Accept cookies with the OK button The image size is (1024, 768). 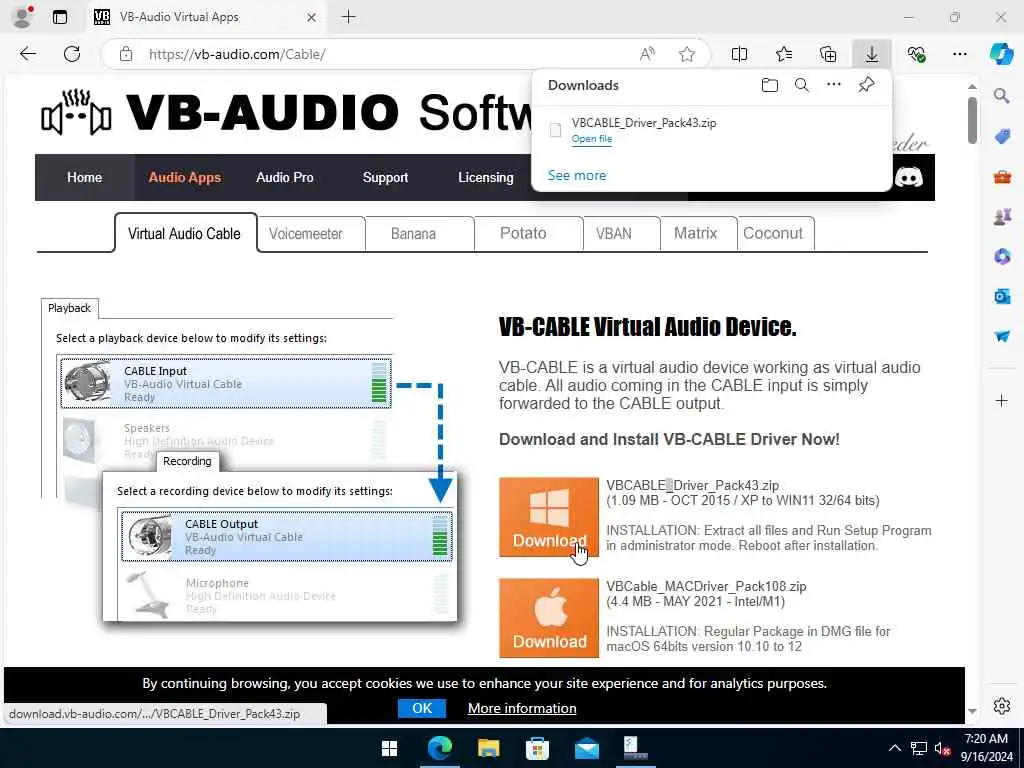coord(422,708)
